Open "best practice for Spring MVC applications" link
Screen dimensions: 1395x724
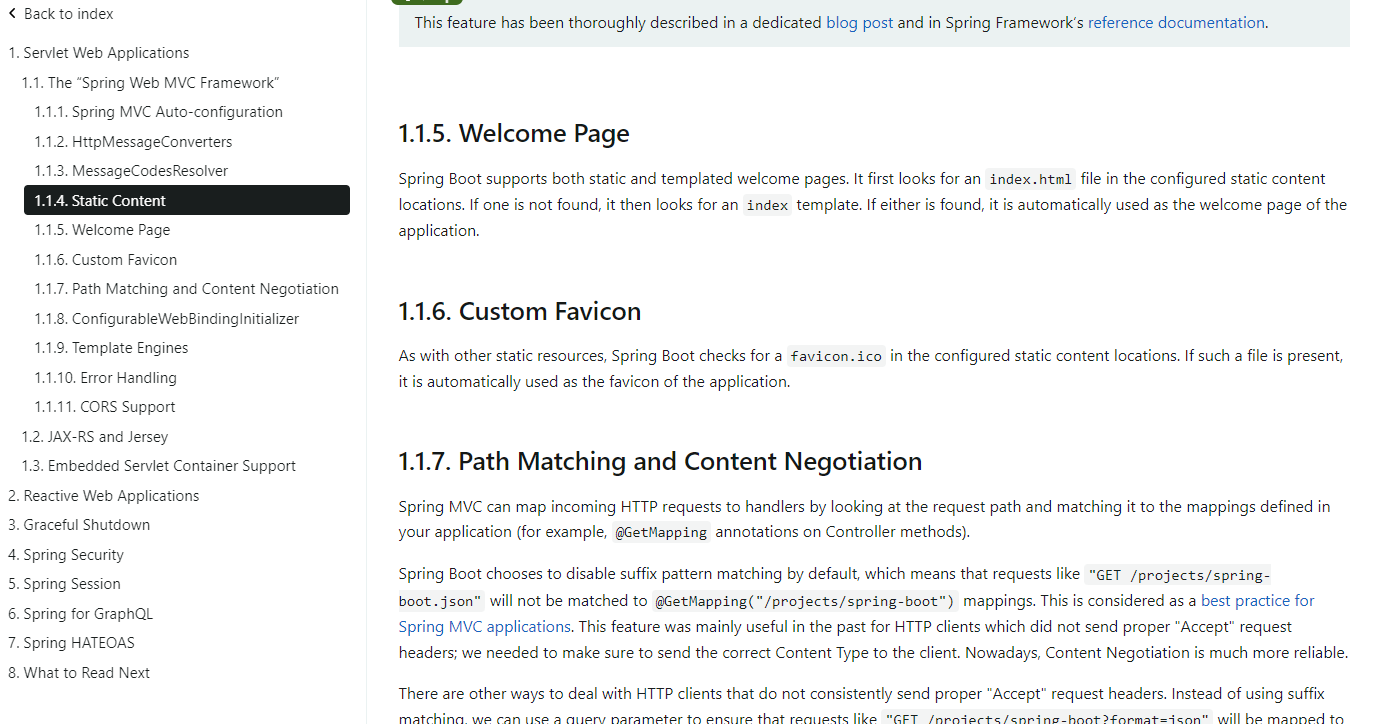(857, 614)
